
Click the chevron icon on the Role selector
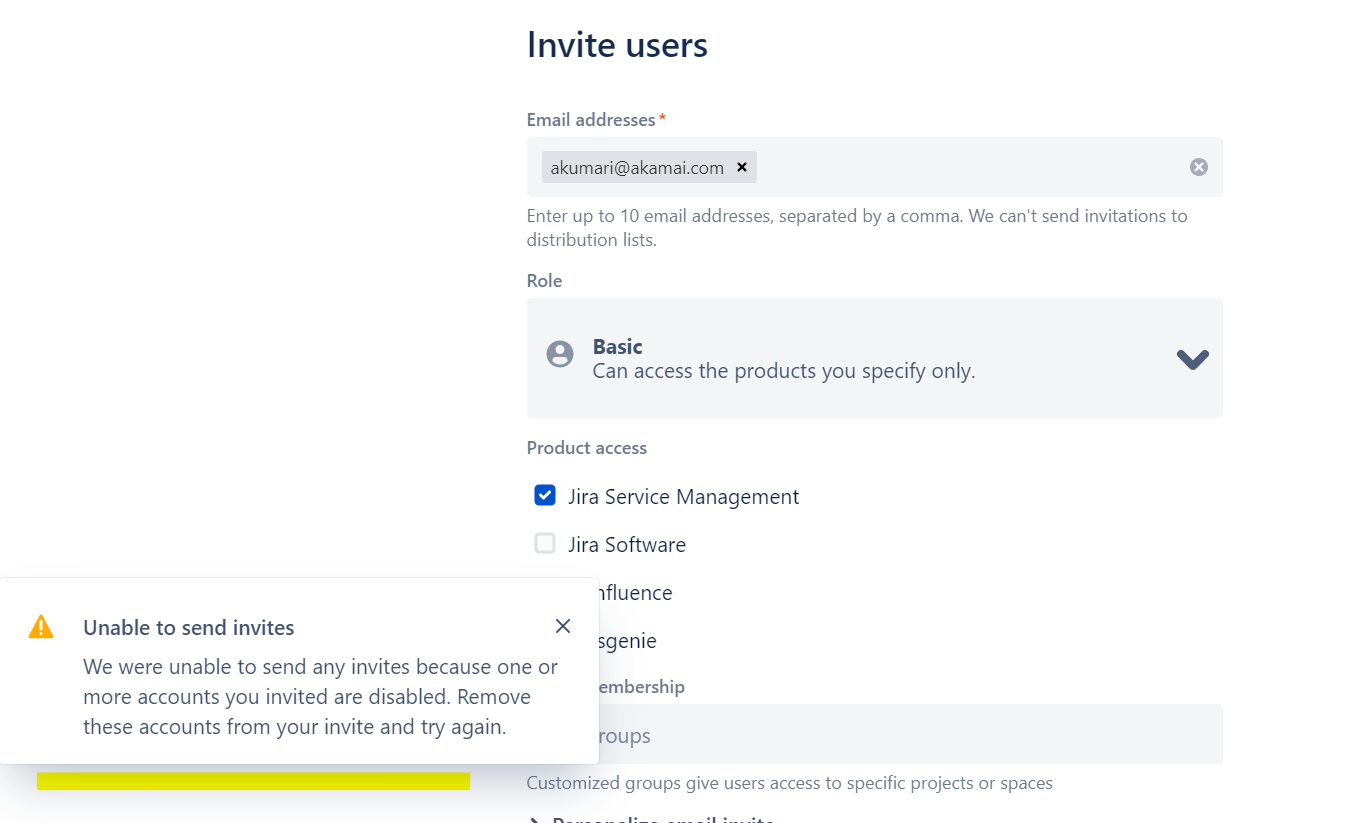point(1192,358)
